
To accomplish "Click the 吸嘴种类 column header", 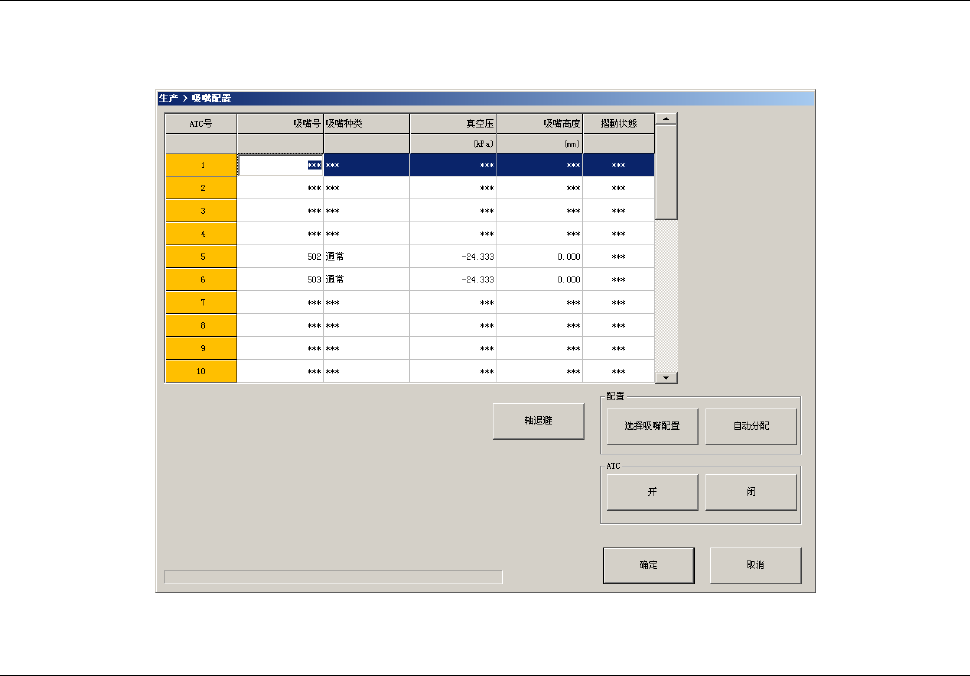I will (x=366, y=124).
